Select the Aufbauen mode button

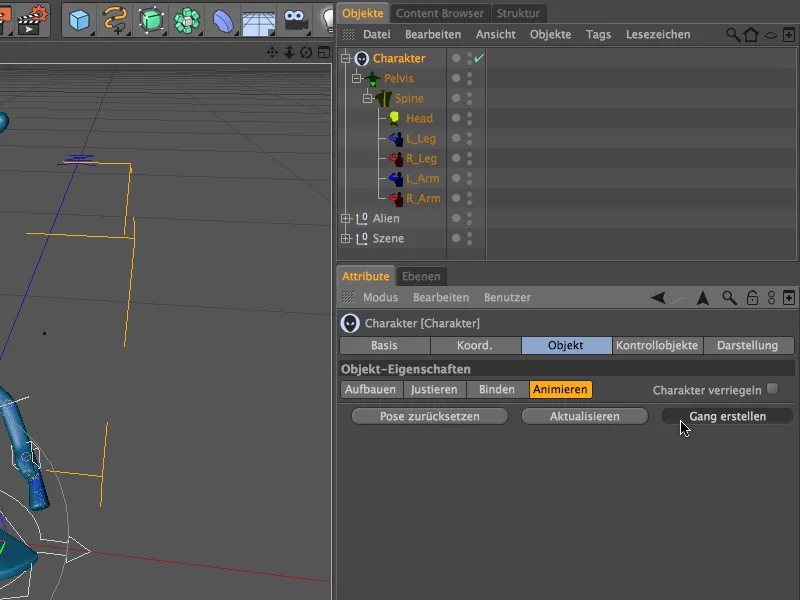click(370, 389)
